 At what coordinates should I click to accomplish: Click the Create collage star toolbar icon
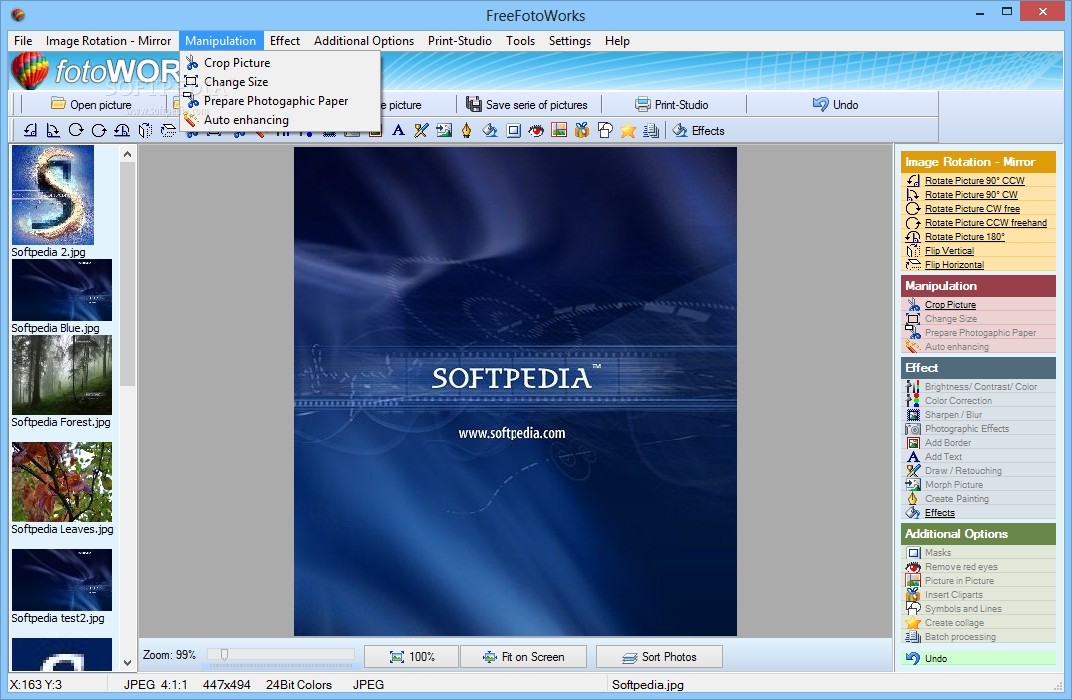pyautogui.click(x=628, y=130)
